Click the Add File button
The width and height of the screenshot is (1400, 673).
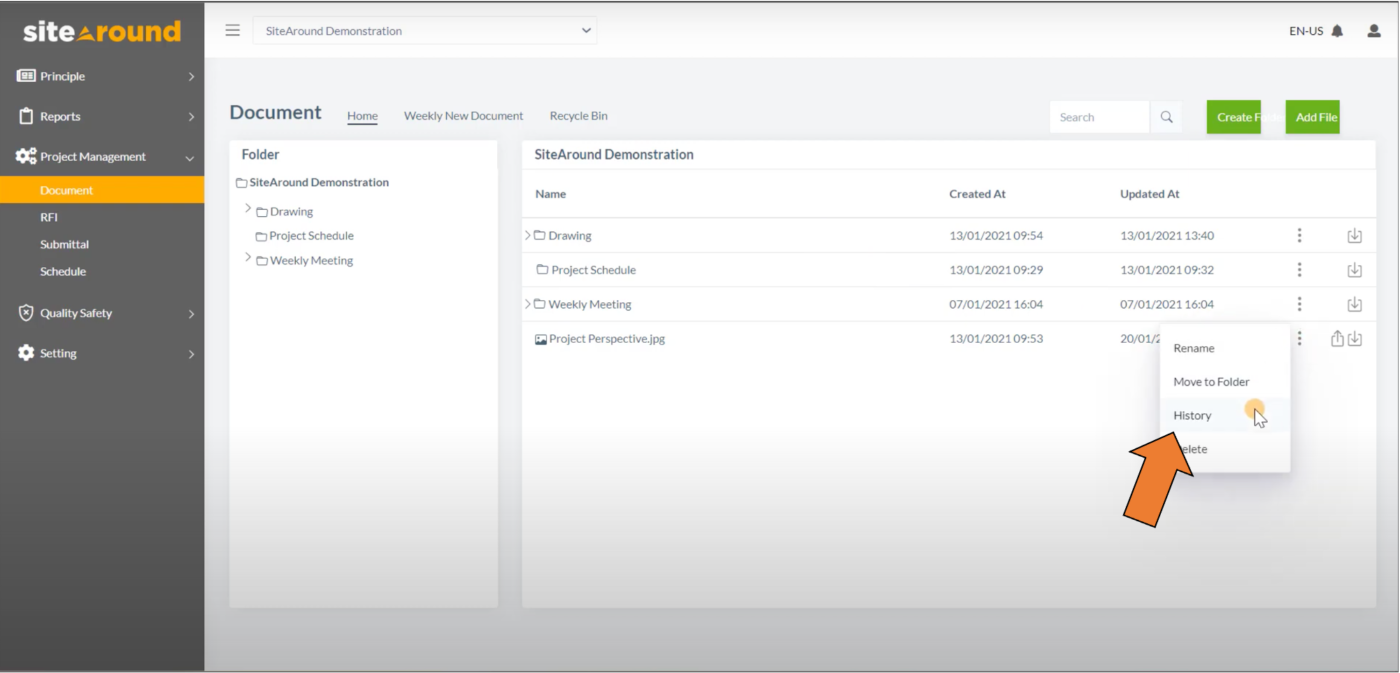pyautogui.click(x=1313, y=117)
